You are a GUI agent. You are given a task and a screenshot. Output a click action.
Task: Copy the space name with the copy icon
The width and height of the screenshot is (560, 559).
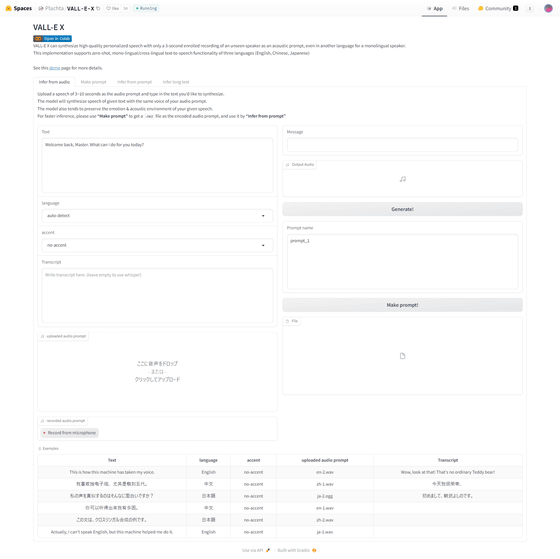98,8
